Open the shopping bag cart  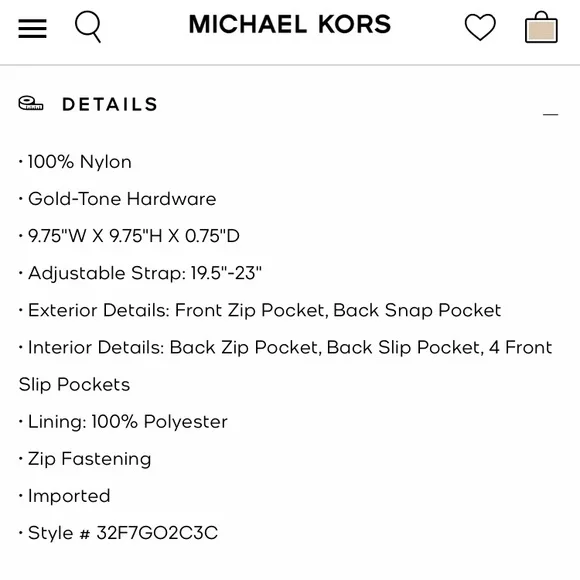click(x=542, y=27)
